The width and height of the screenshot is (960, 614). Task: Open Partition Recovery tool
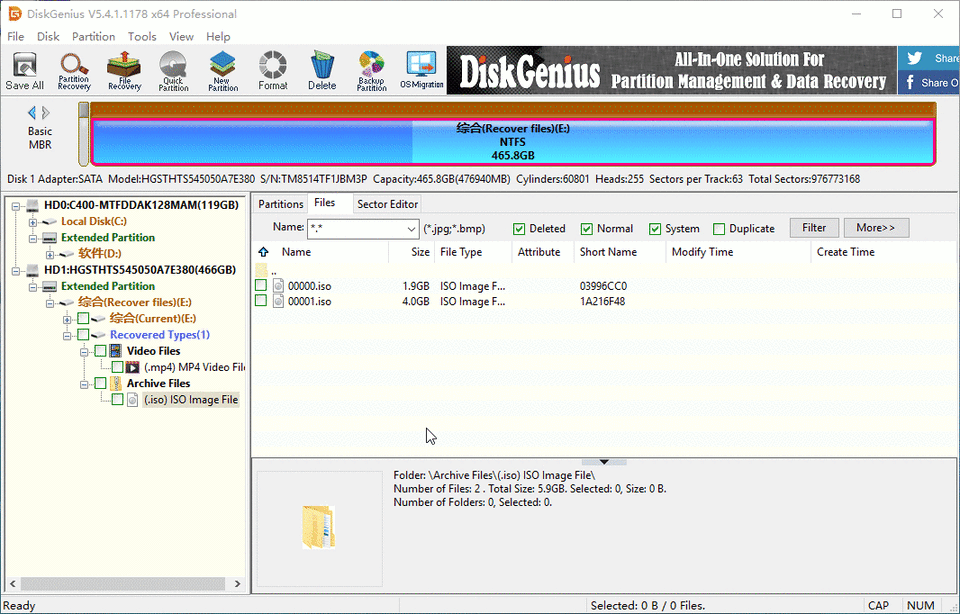[74, 70]
